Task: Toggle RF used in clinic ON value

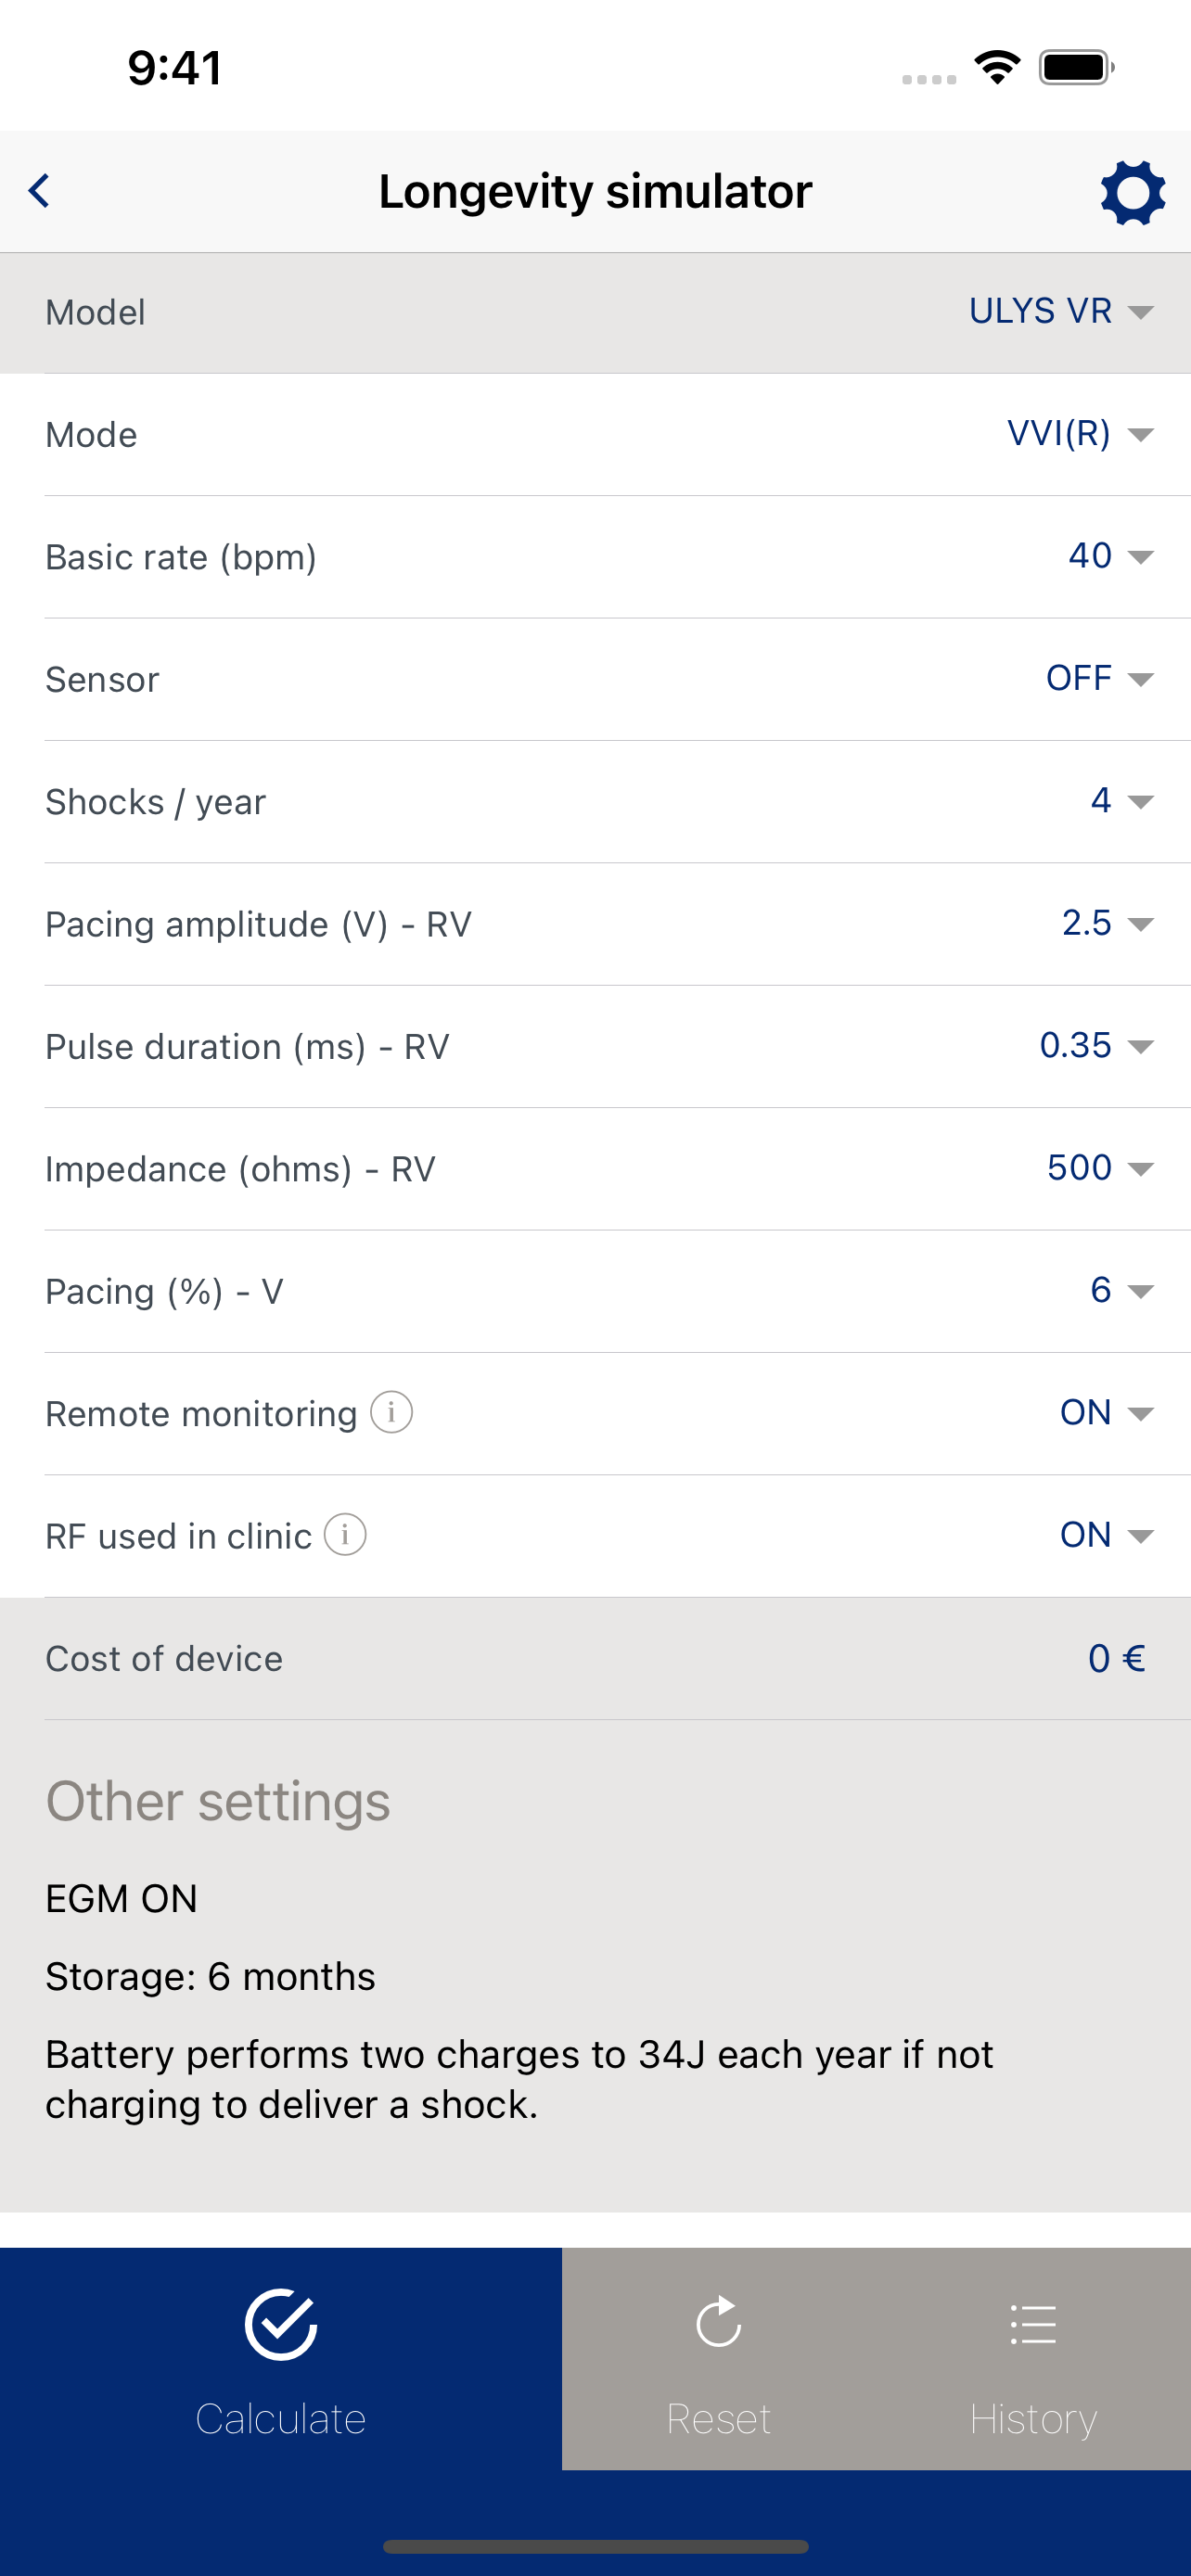Action: pyautogui.click(x=1106, y=1534)
